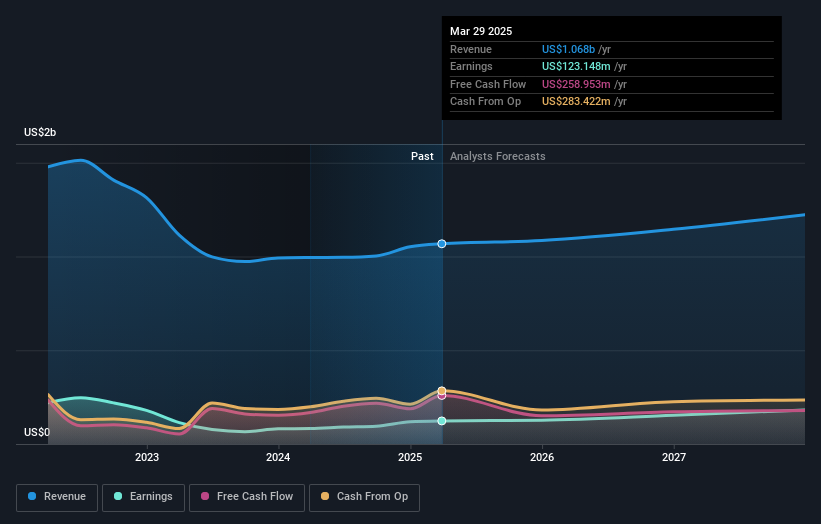The height and width of the screenshot is (524, 821).
Task: Select the orange Cash From Op data point
Action: click(x=442, y=391)
